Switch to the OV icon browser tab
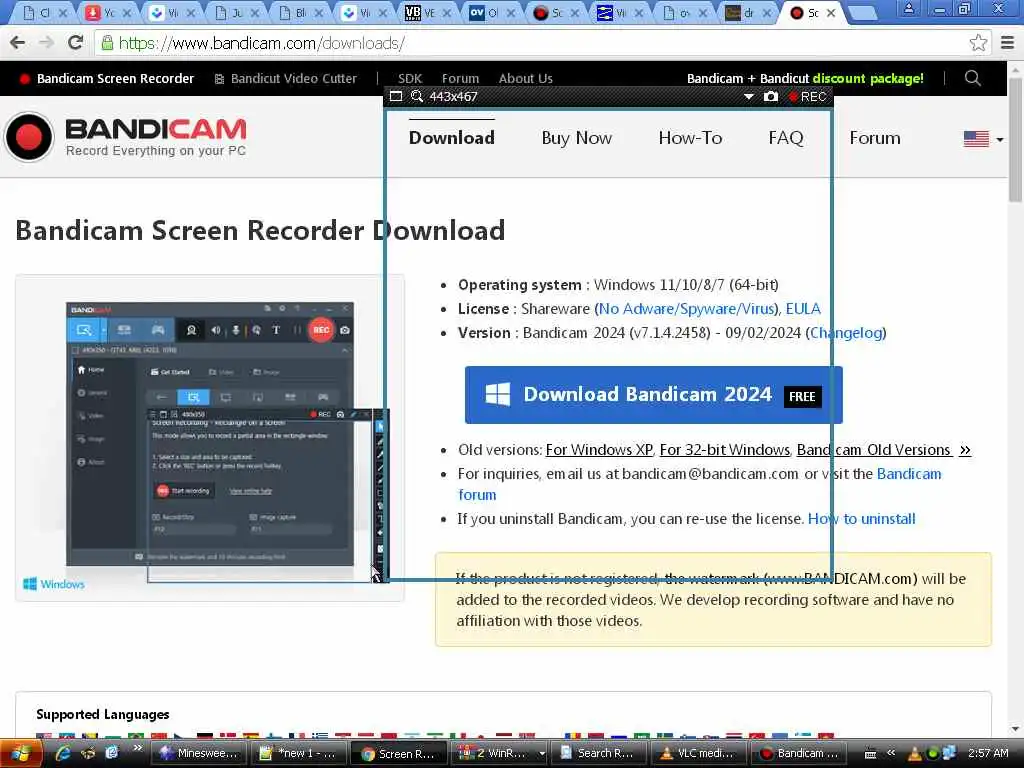Viewport: 1024px width, 768px height. (490, 12)
